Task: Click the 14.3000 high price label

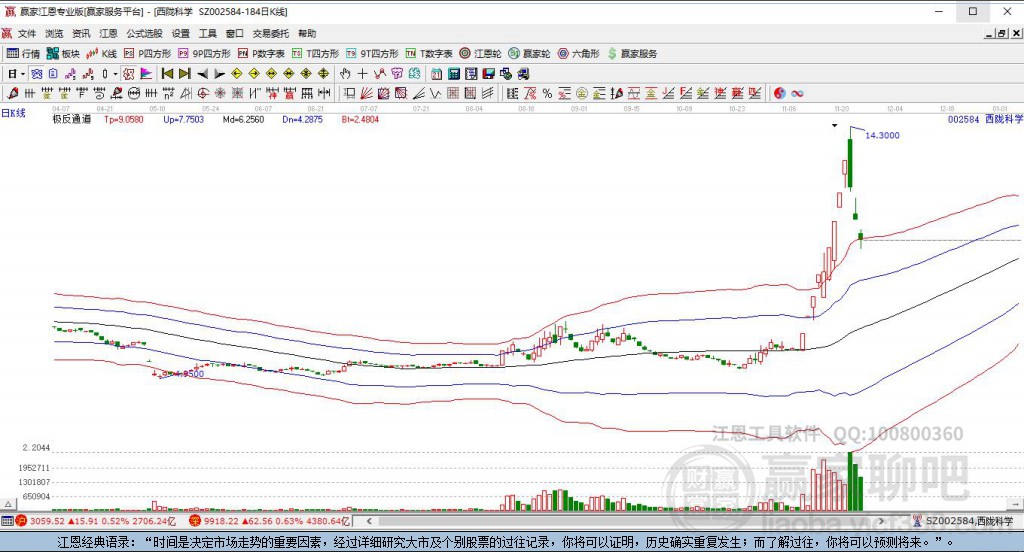Action: [x=882, y=135]
